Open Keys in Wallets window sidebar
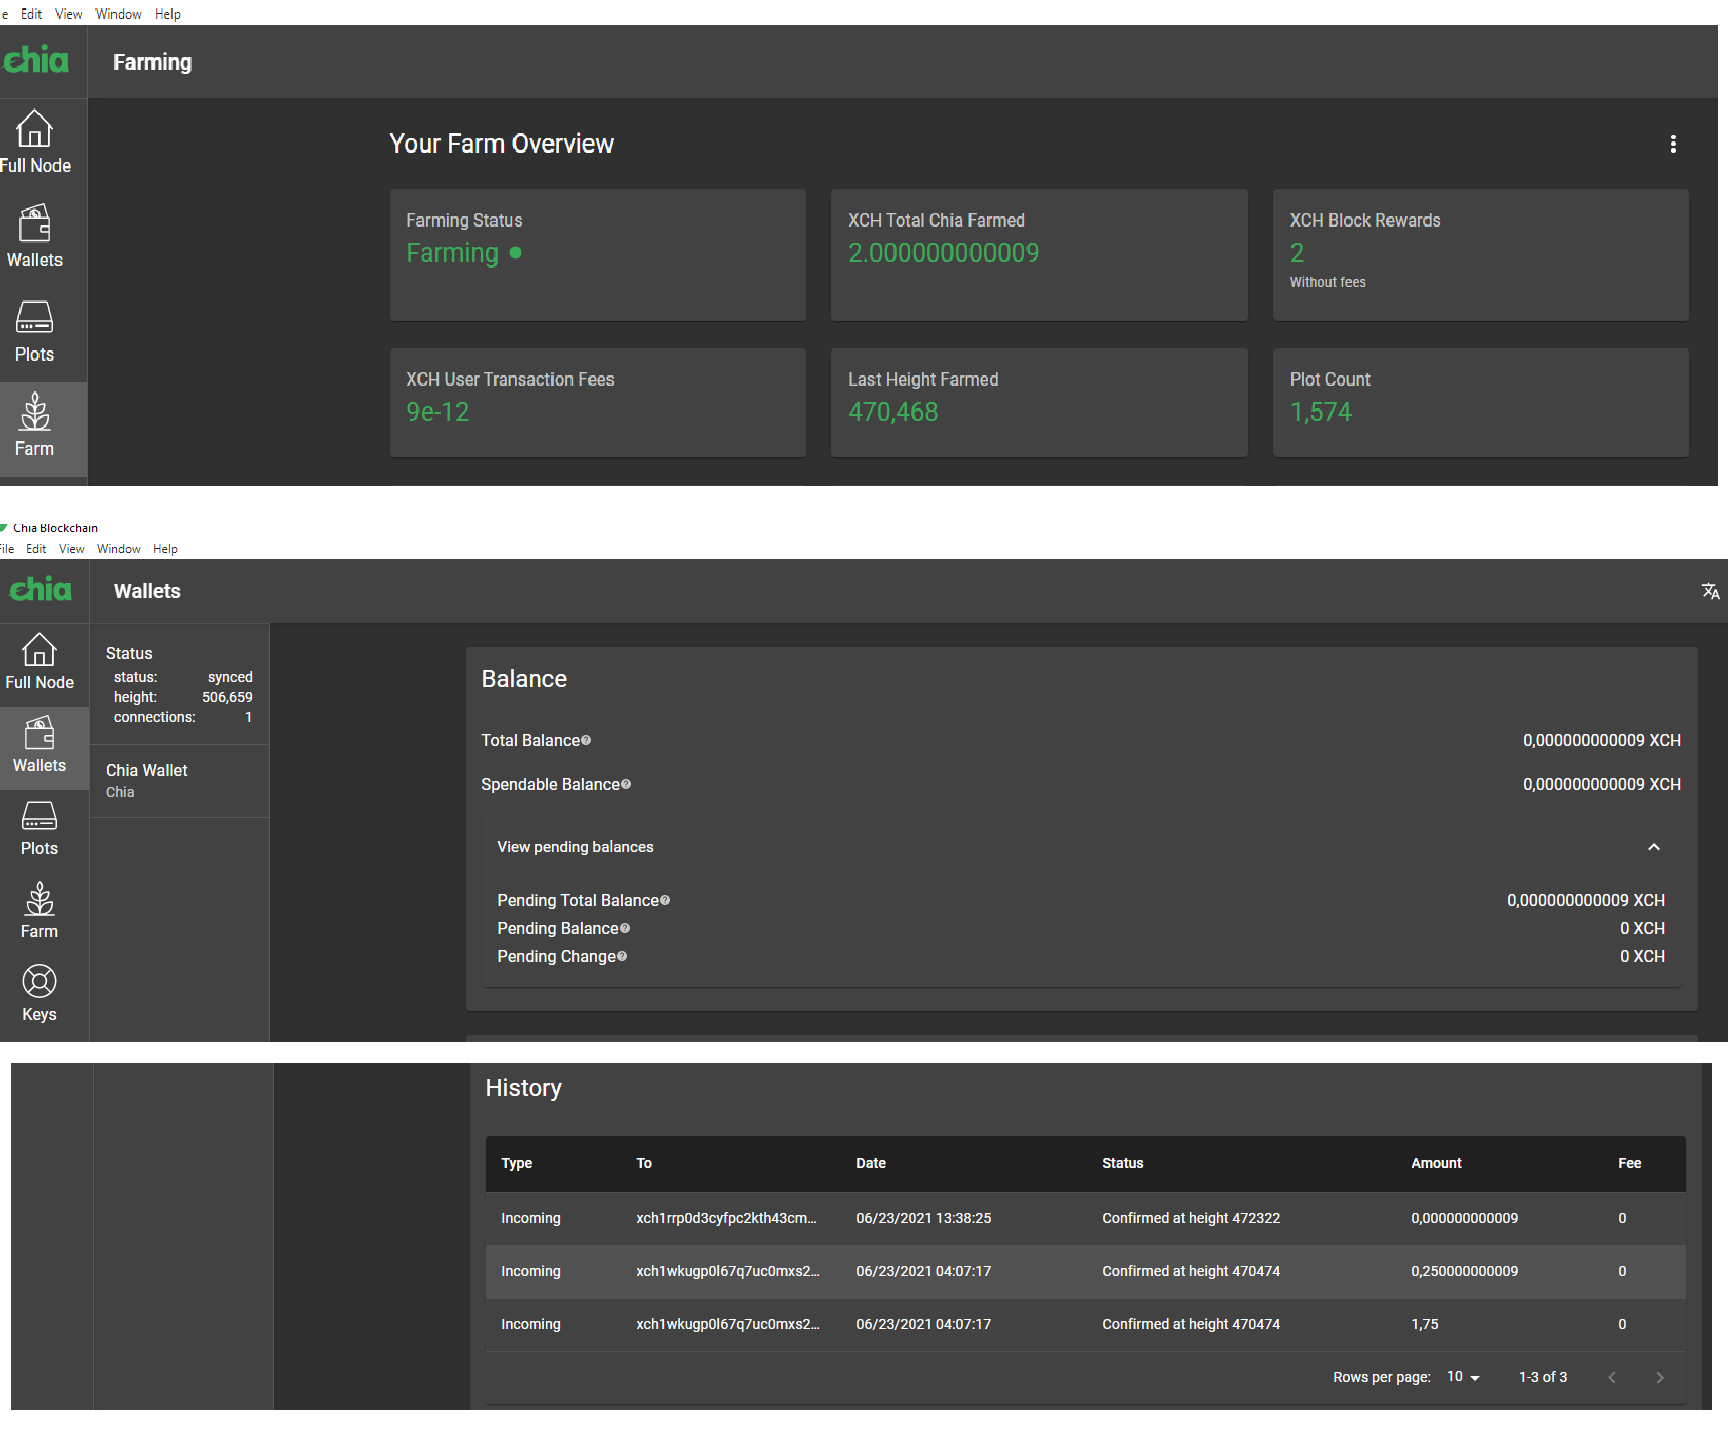The width and height of the screenshot is (1728, 1433). pos(40,994)
